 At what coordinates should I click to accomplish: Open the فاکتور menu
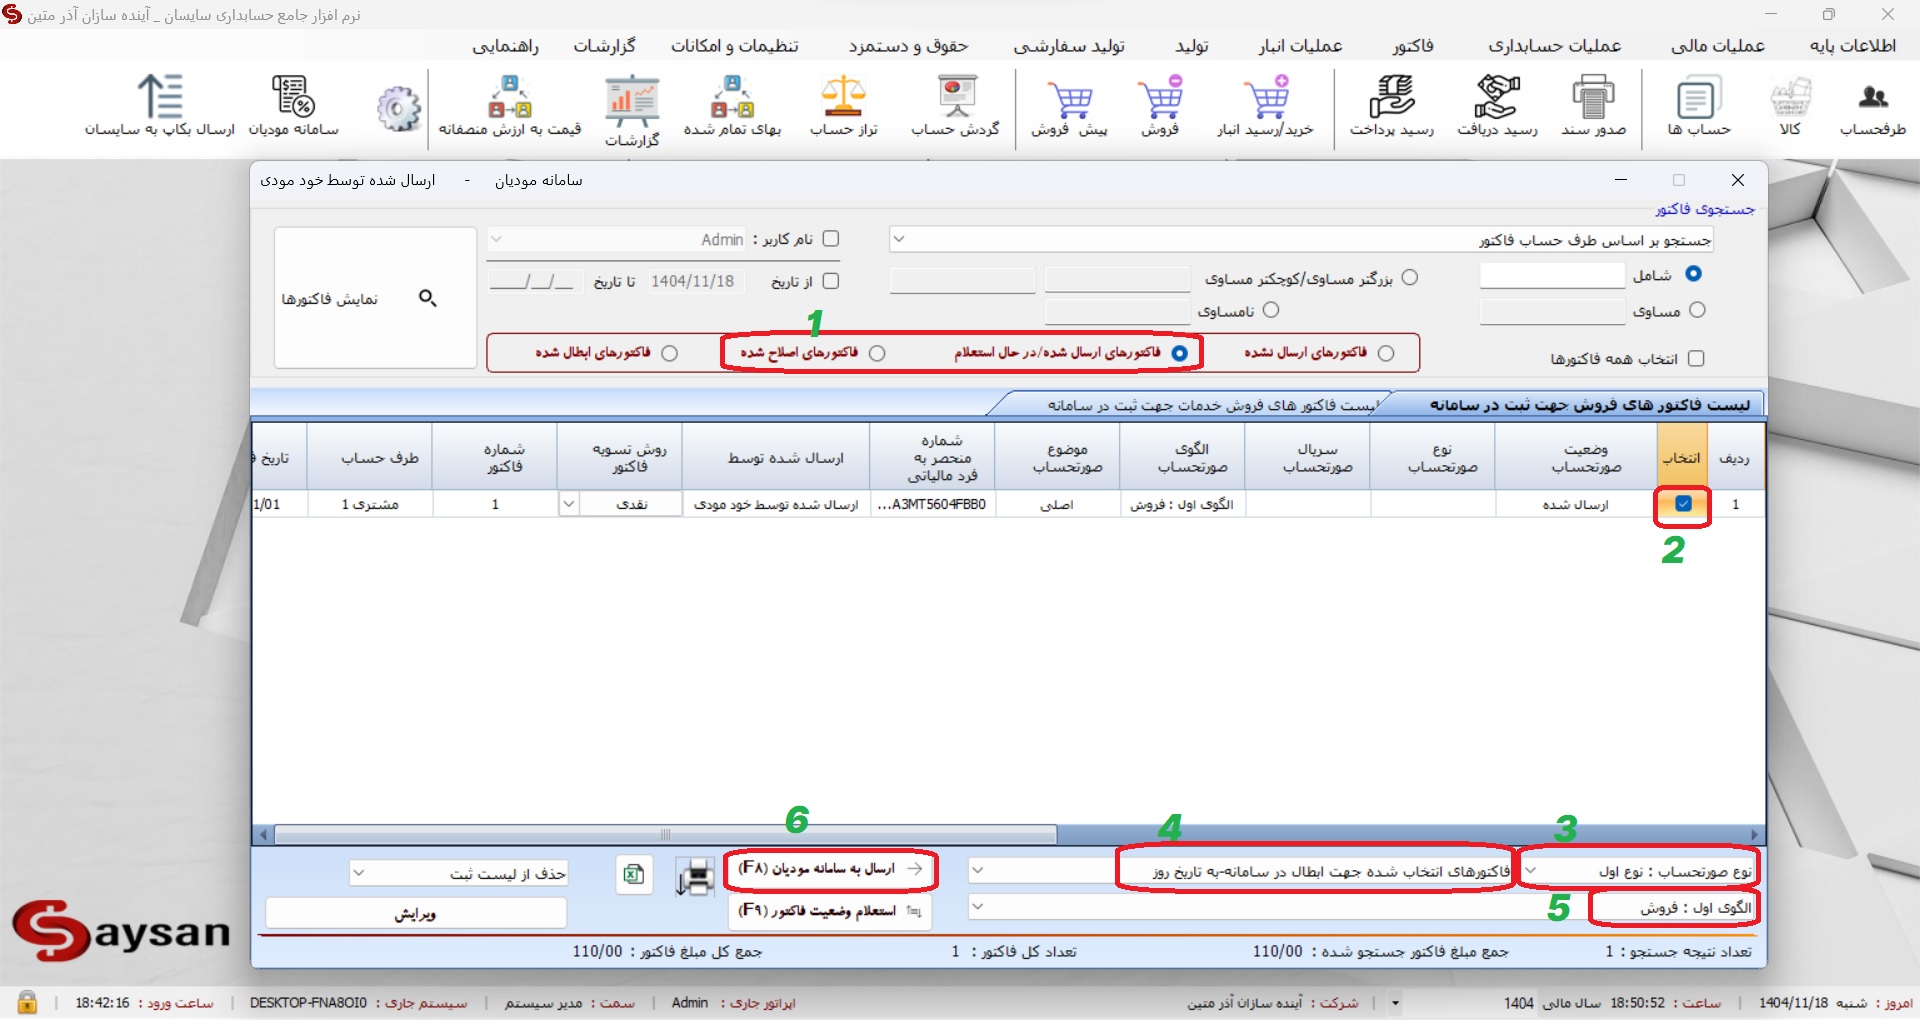click(x=1413, y=46)
